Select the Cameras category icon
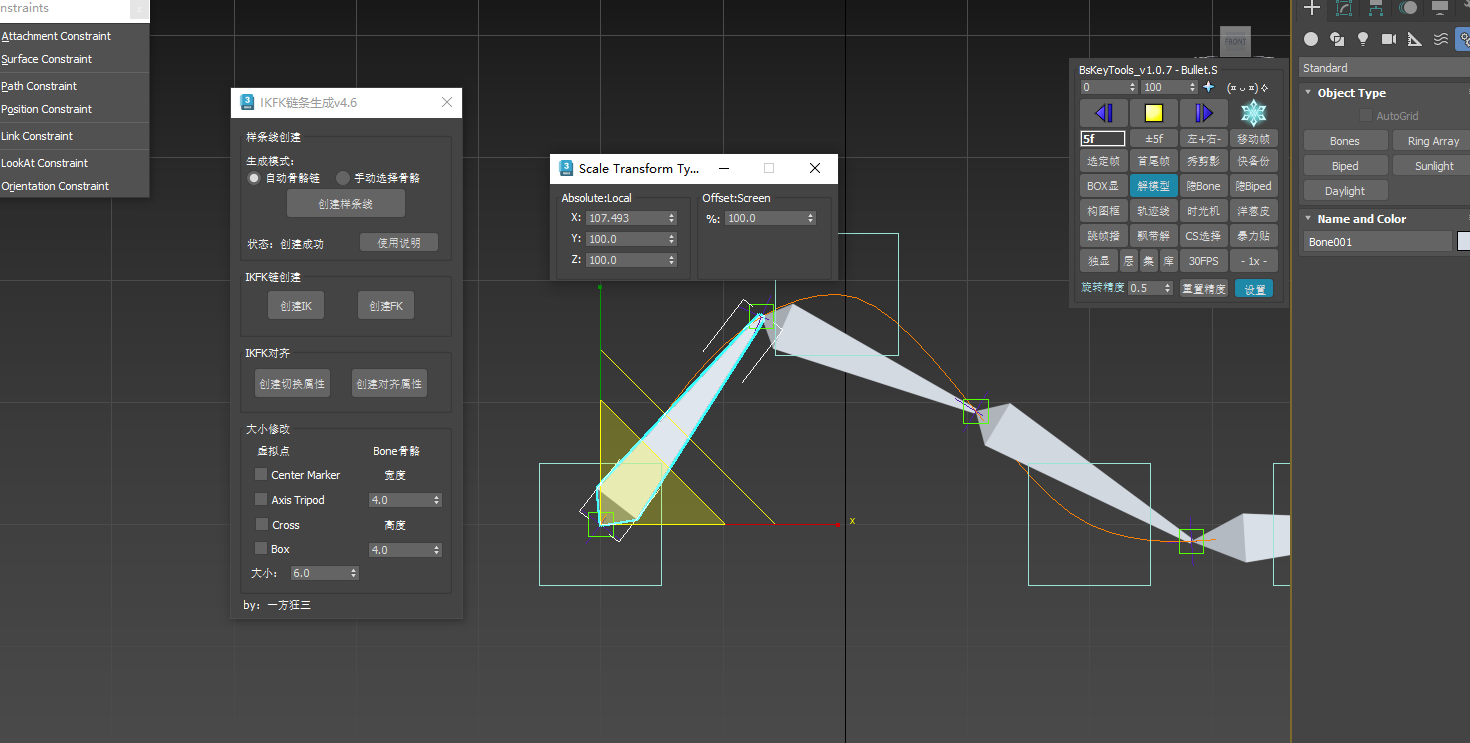 pos(1388,39)
